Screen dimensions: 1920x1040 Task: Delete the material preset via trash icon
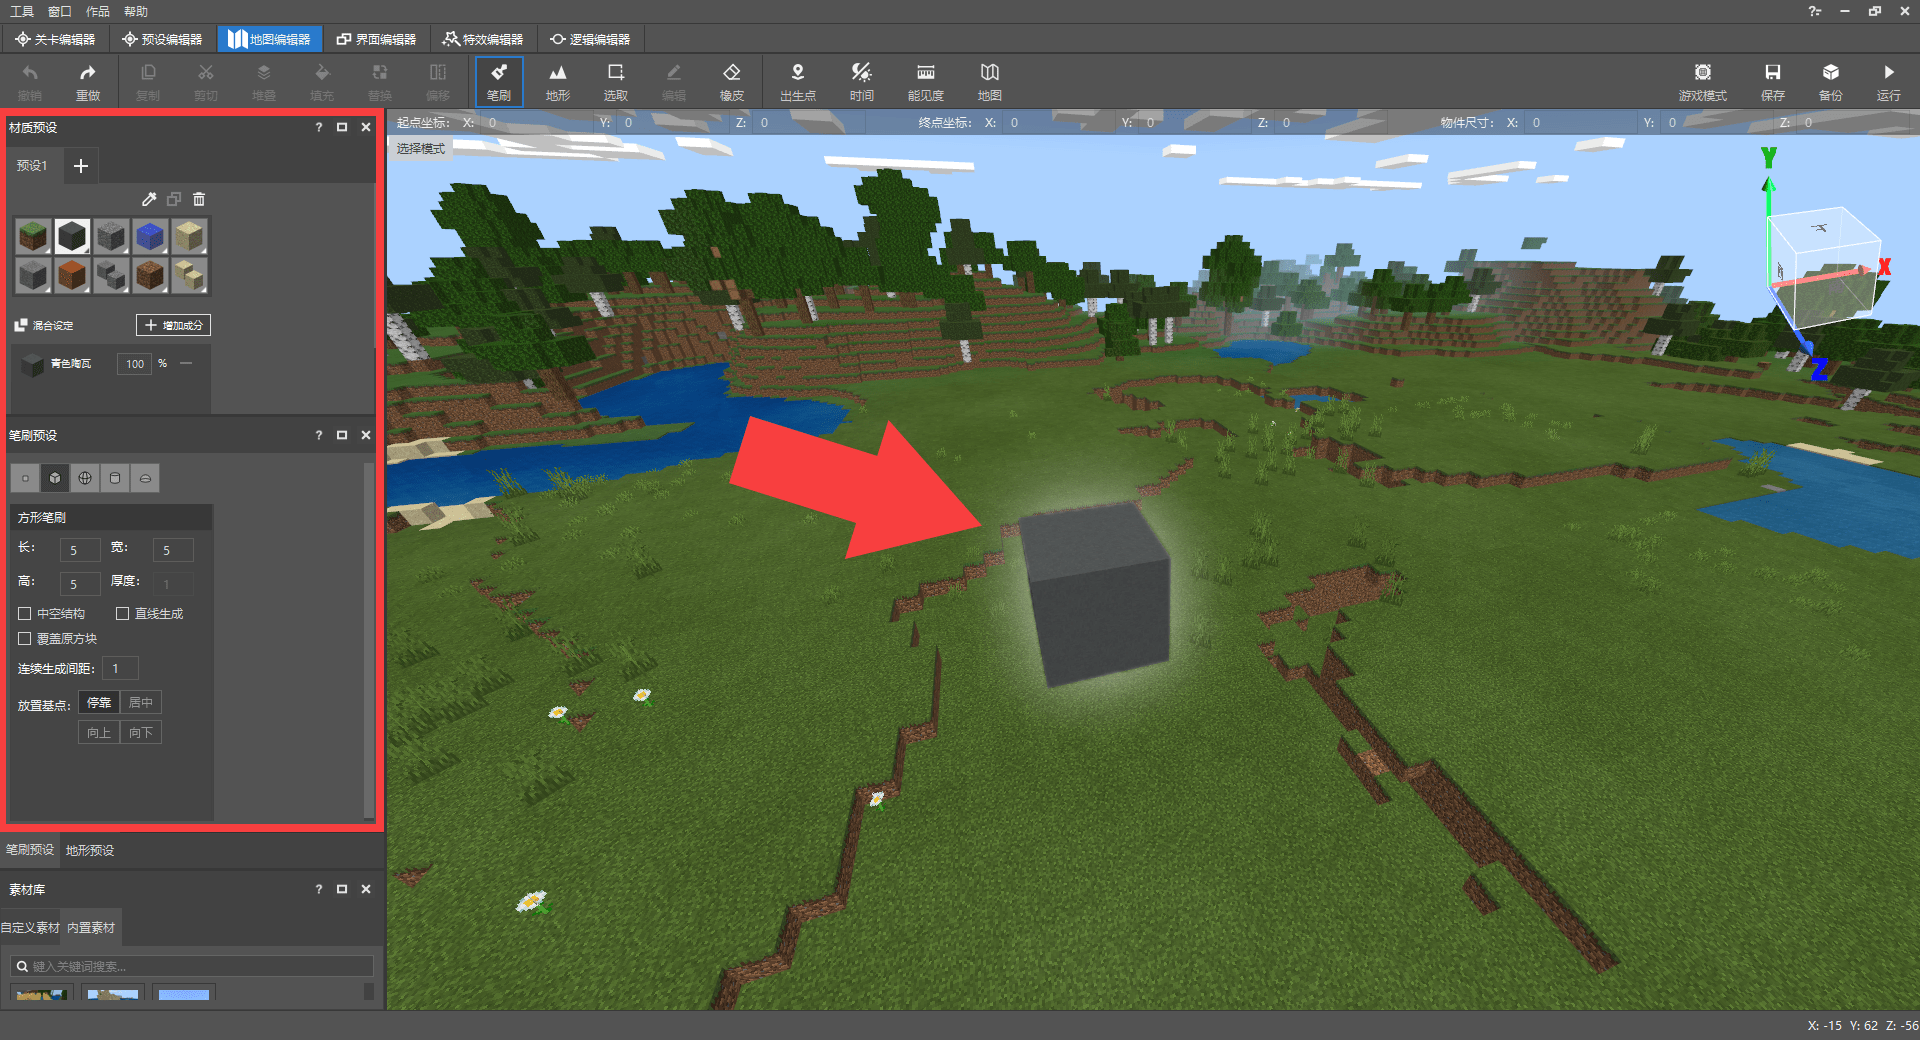tap(199, 199)
